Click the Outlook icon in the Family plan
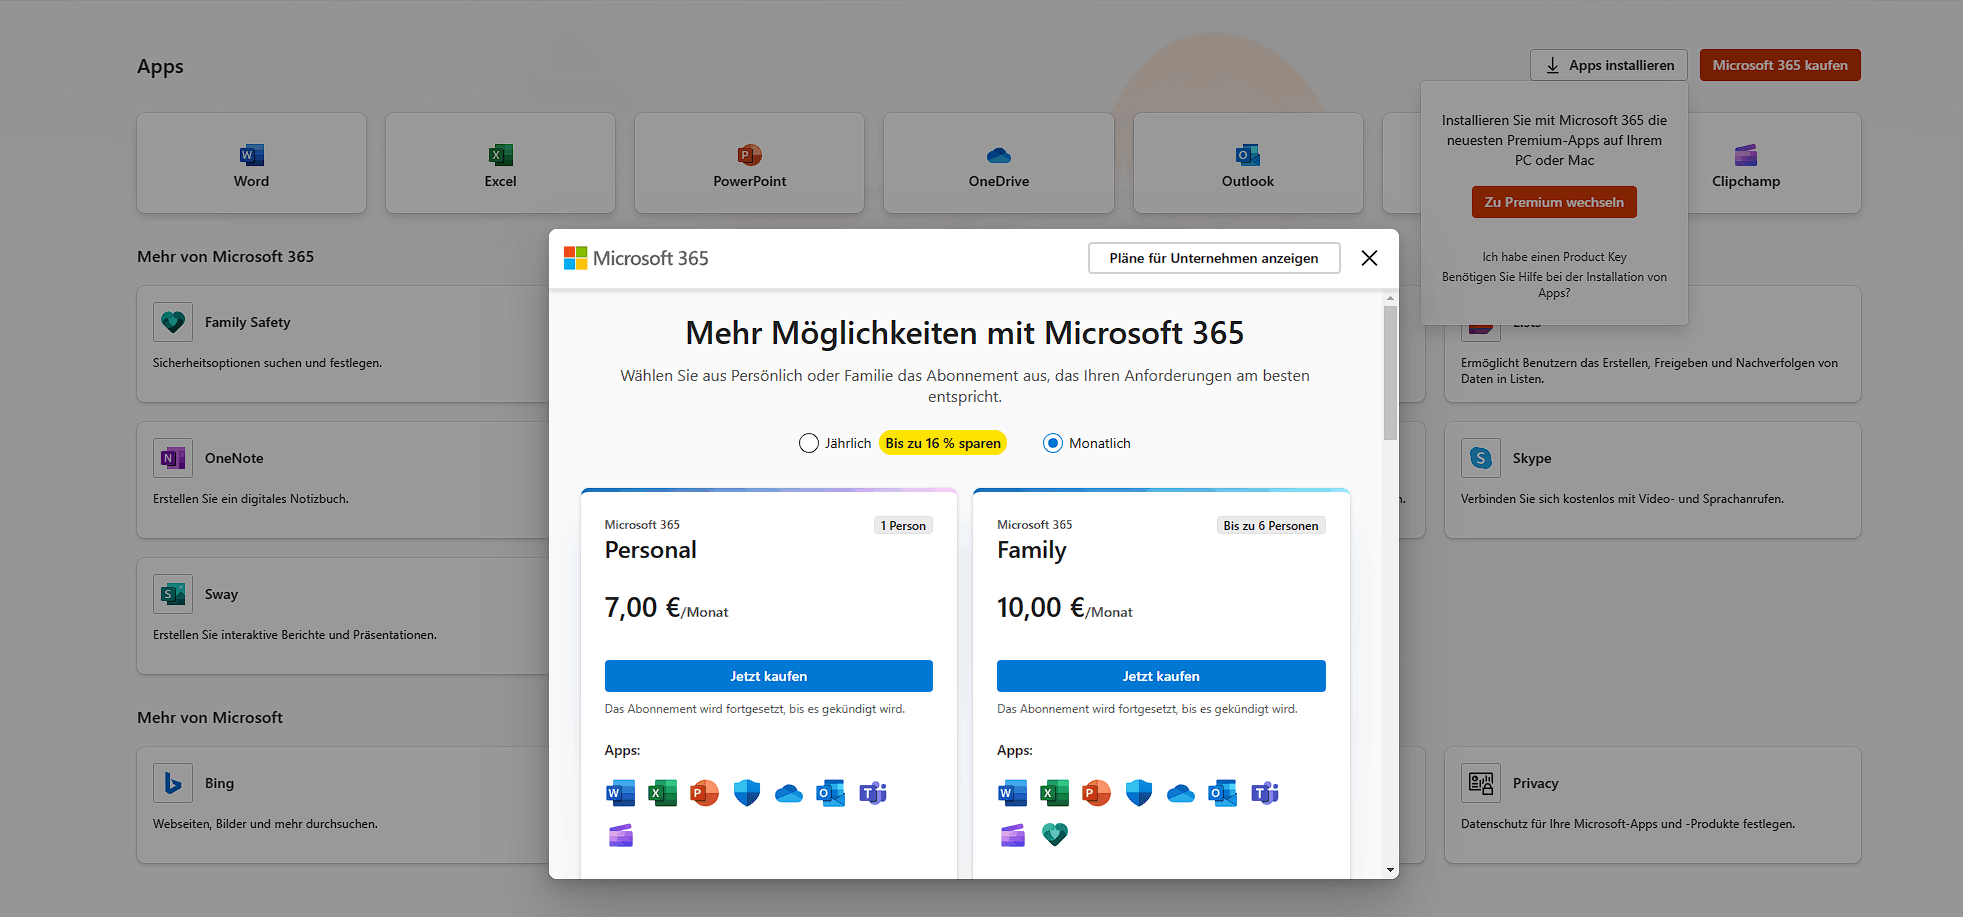 point(1222,793)
